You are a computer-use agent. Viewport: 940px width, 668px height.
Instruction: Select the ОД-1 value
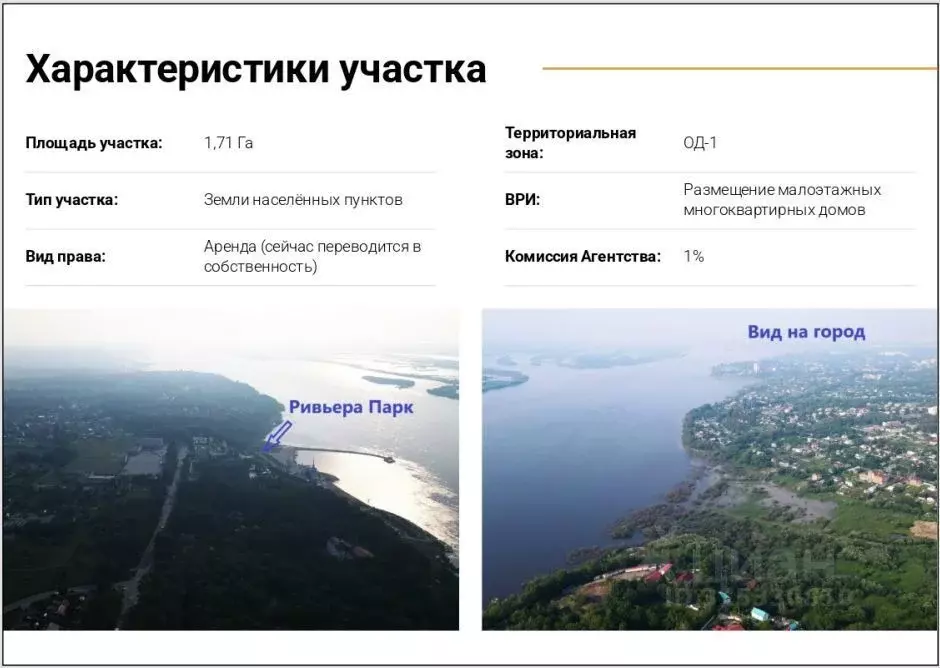697,141
